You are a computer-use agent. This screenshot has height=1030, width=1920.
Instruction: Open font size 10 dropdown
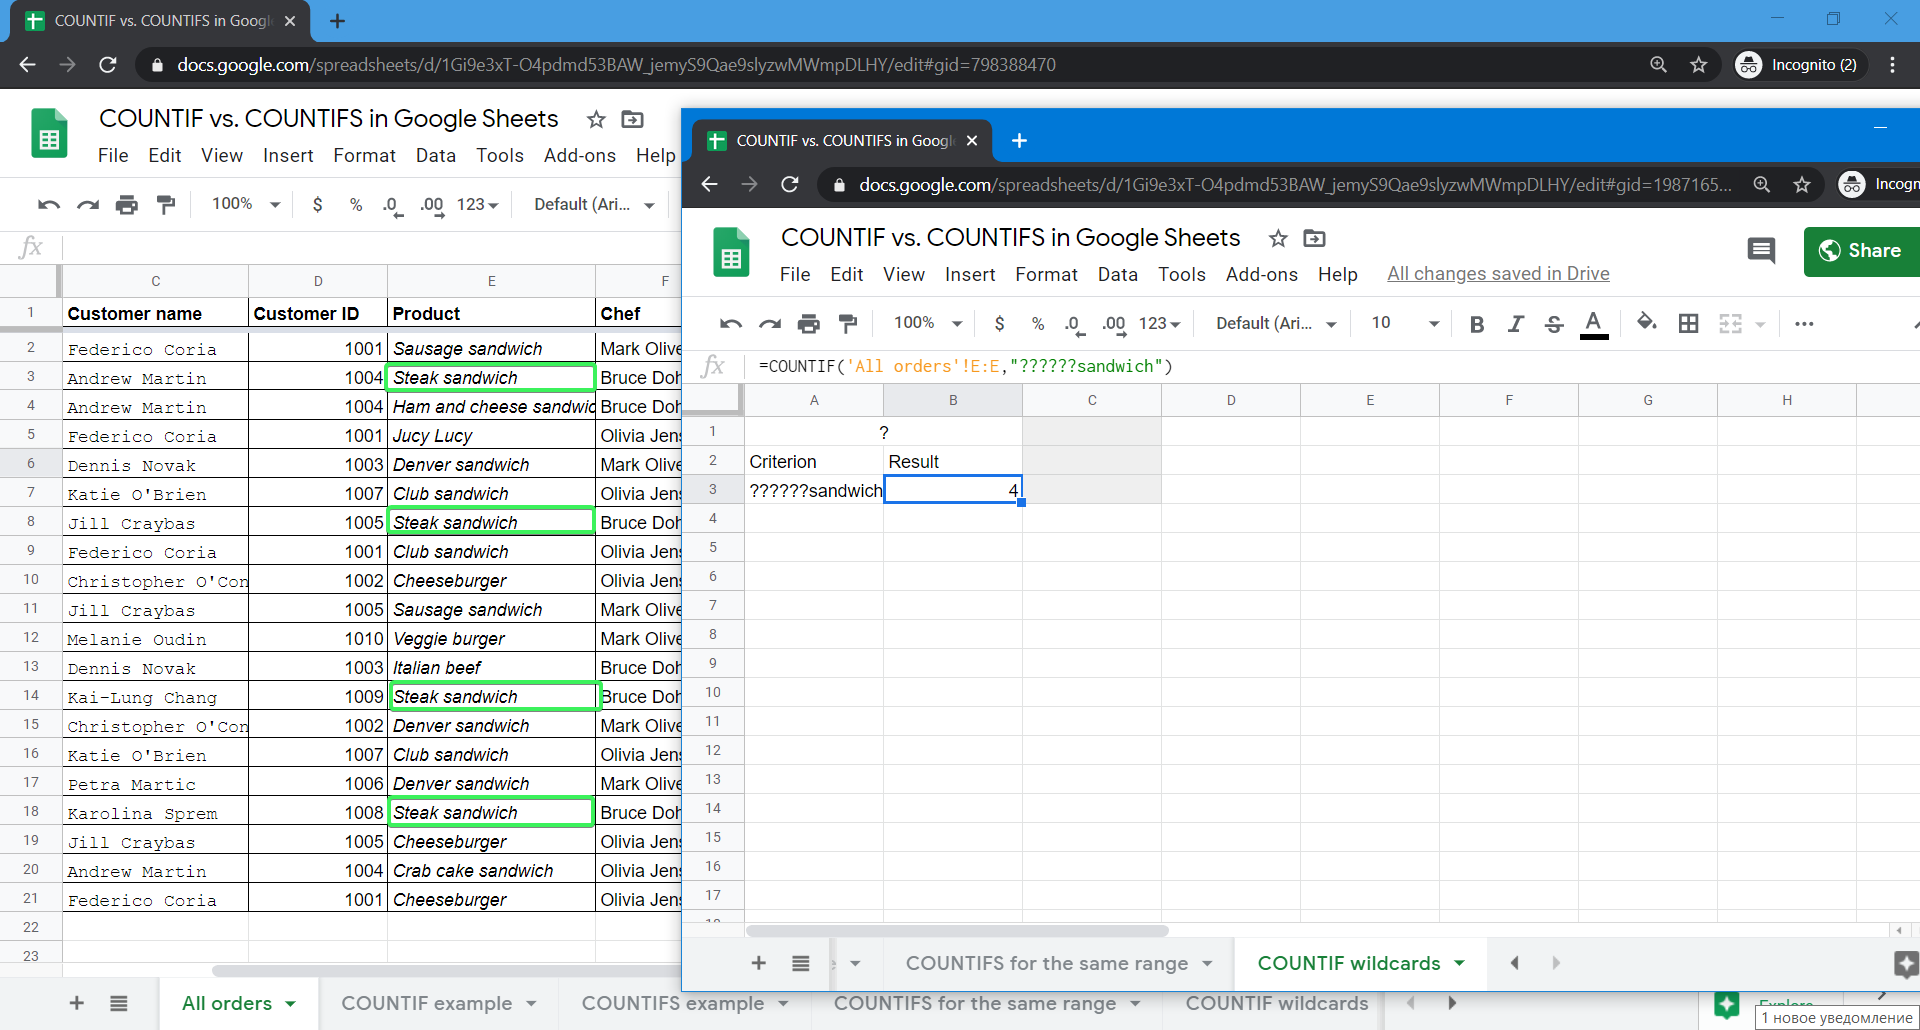(1405, 323)
